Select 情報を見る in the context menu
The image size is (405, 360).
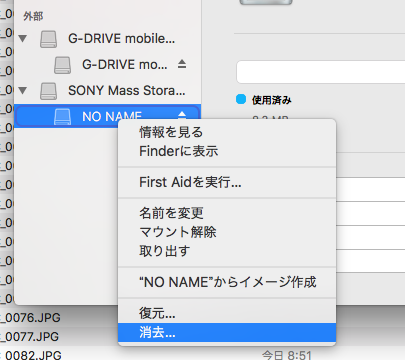(227, 132)
